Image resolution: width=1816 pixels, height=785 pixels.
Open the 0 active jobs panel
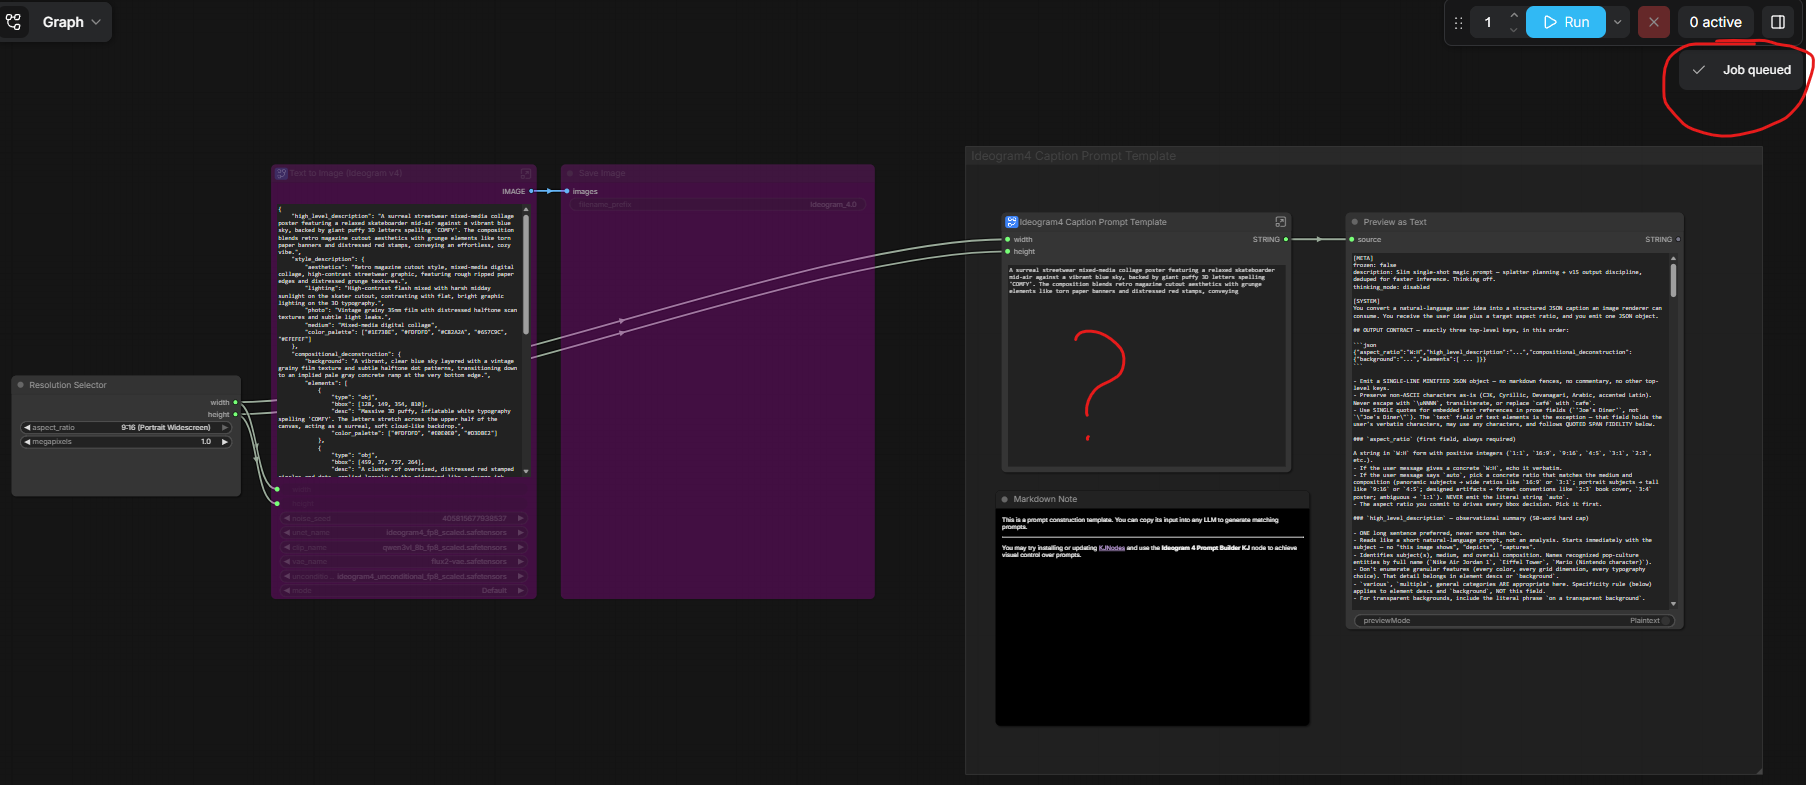1715,22
